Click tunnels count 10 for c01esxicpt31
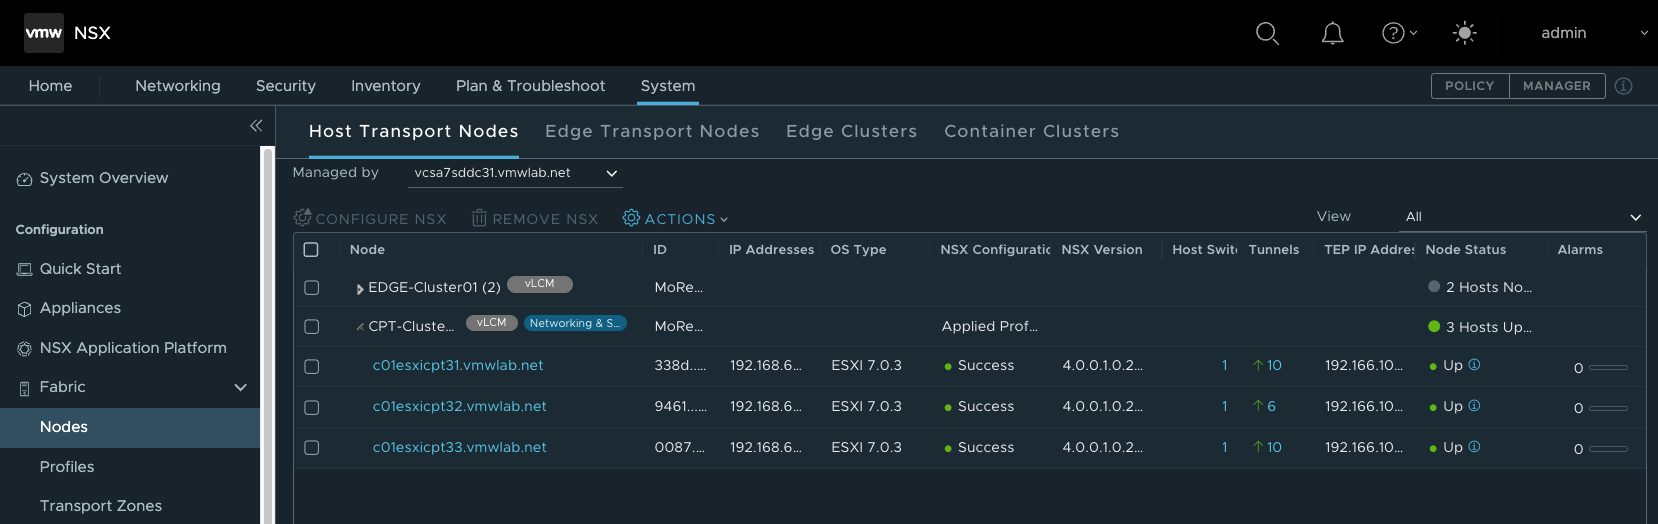Screen dimensions: 1658x524 coord(1274,365)
